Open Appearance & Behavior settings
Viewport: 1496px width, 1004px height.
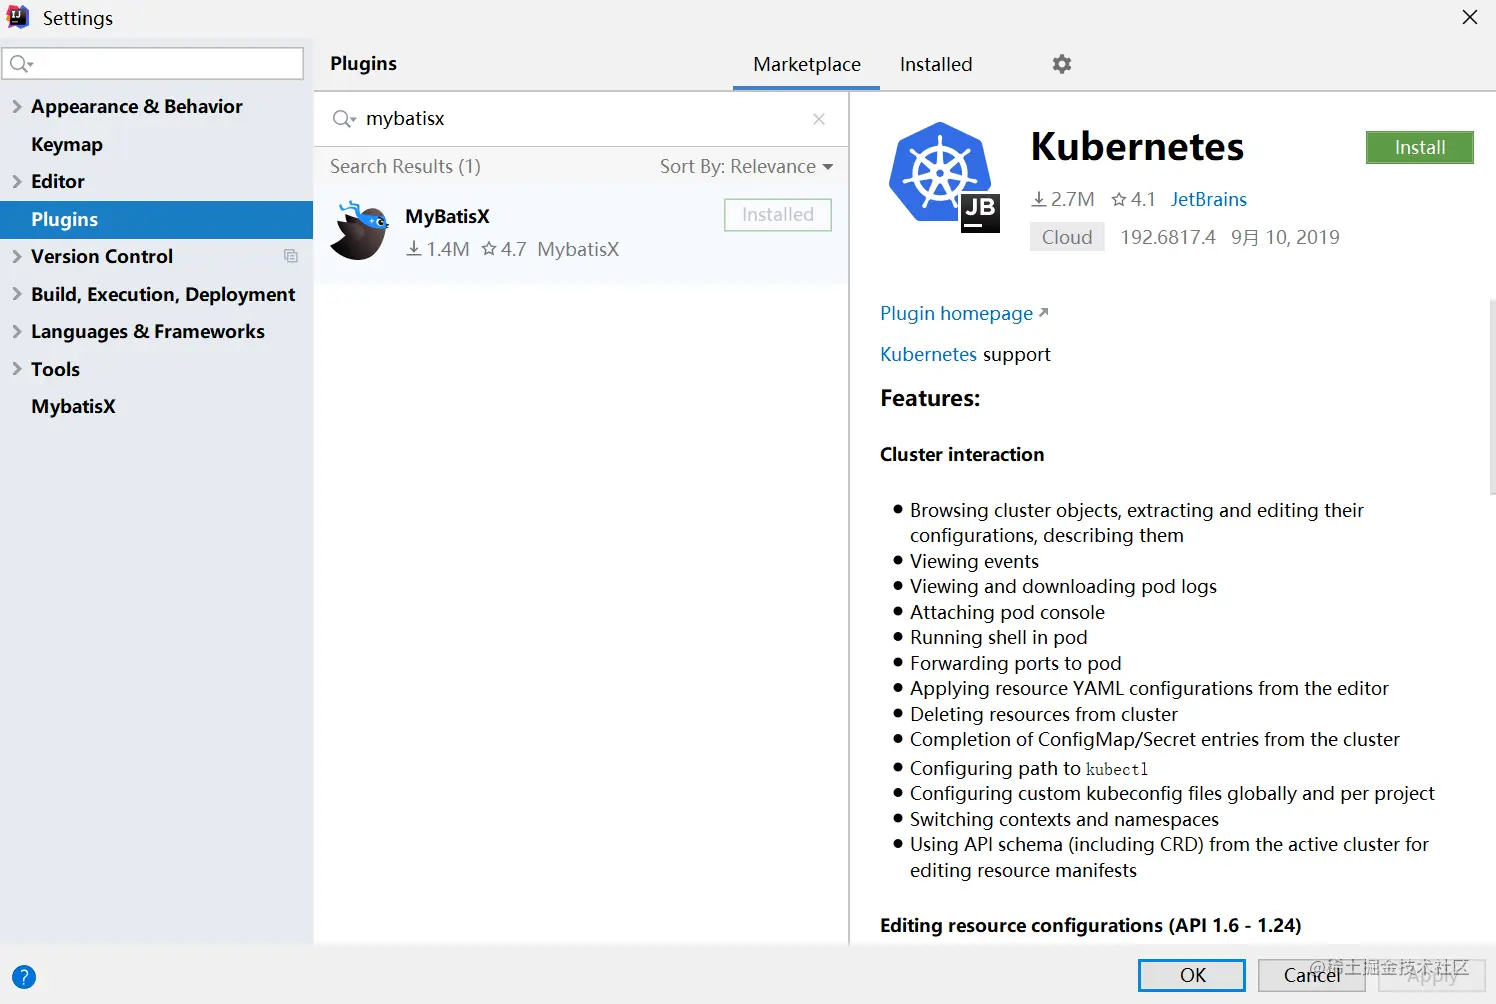pyautogui.click(x=137, y=106)
